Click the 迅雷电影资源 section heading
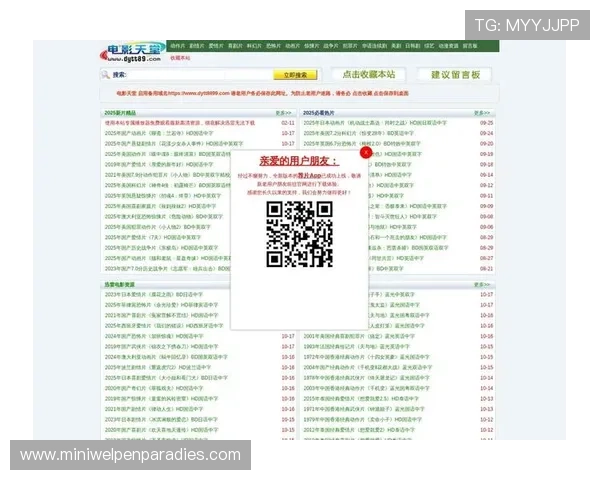 click(x=119, y=285)
